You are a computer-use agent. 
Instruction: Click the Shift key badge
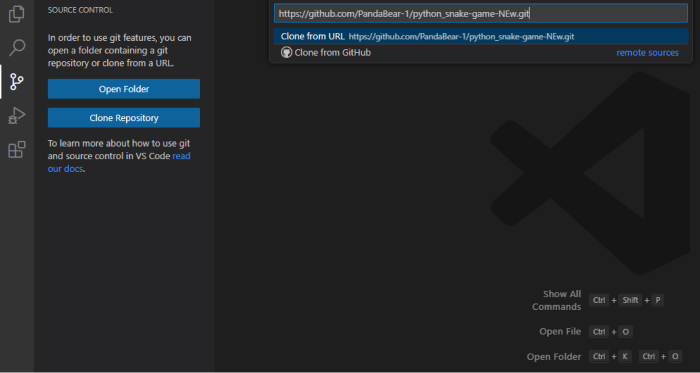630,300
